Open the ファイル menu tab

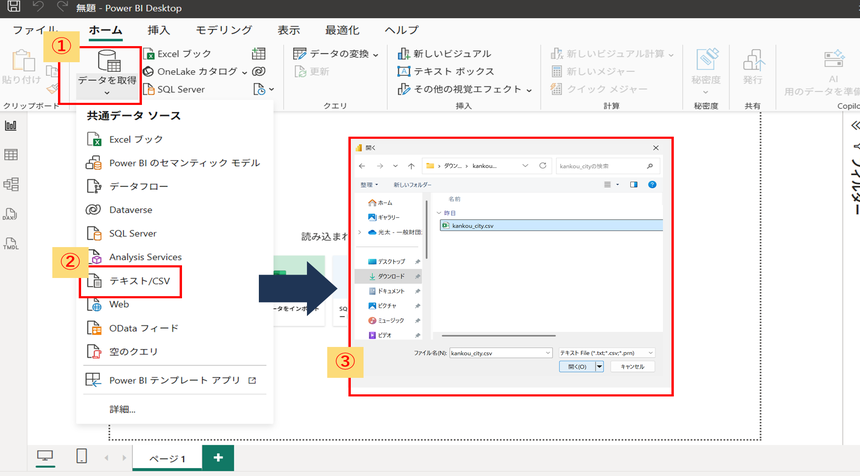coord(35,30)
